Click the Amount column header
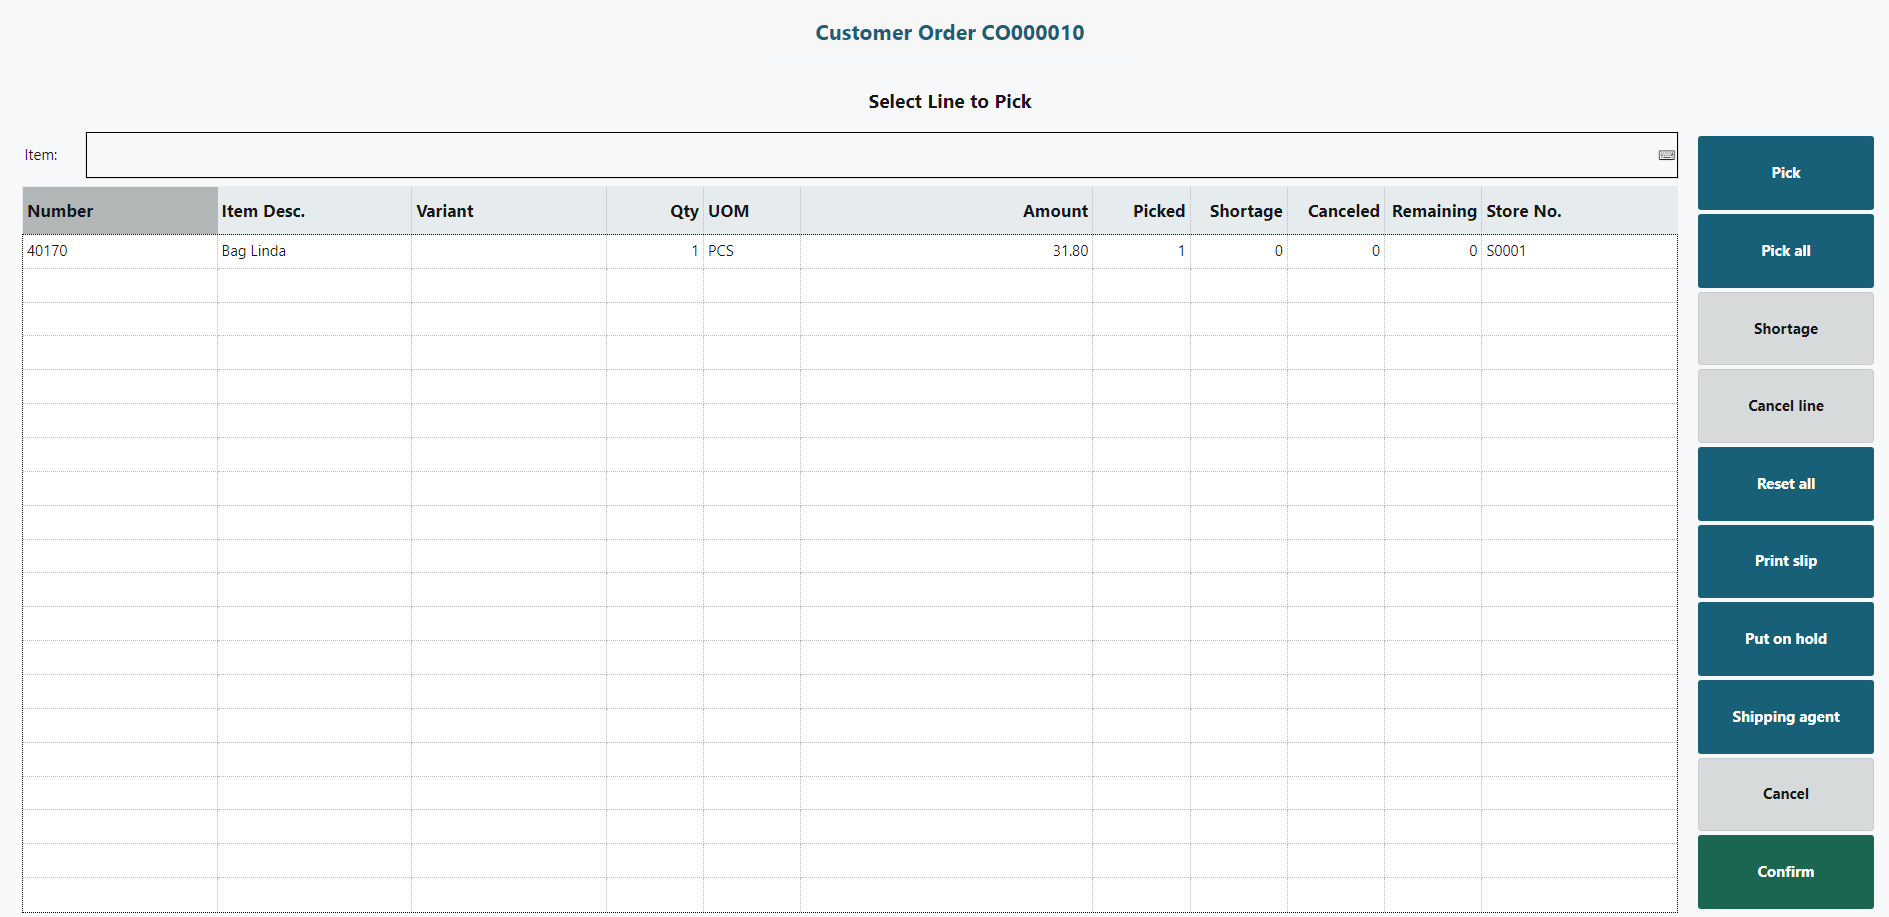This screenshot has width=1889, height=917. (x=1054, y=211)
